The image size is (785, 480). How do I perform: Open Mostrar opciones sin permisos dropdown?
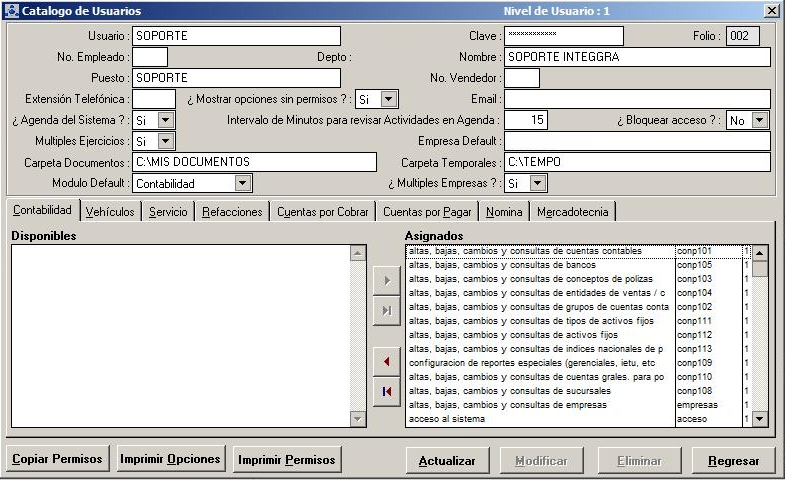(x=389, y=99)
